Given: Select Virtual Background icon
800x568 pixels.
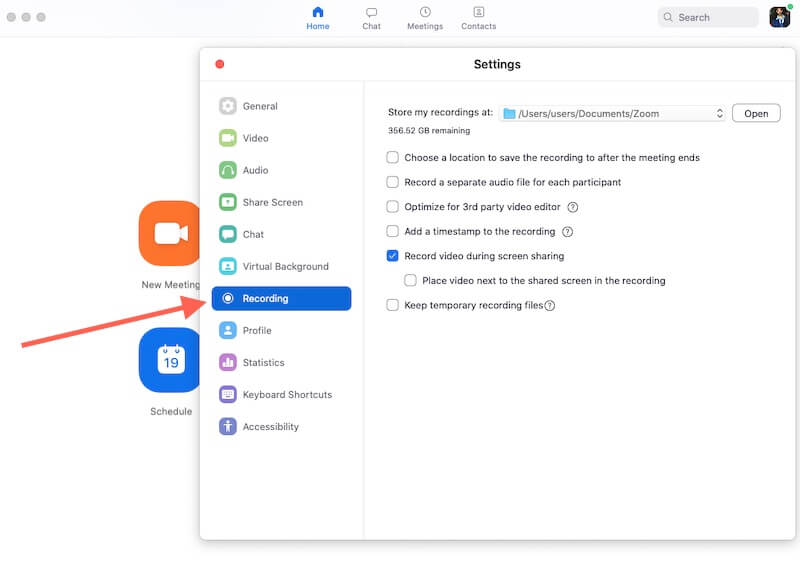Looking at the screenshot, I should pyautogui.click(x=228, y=266).
